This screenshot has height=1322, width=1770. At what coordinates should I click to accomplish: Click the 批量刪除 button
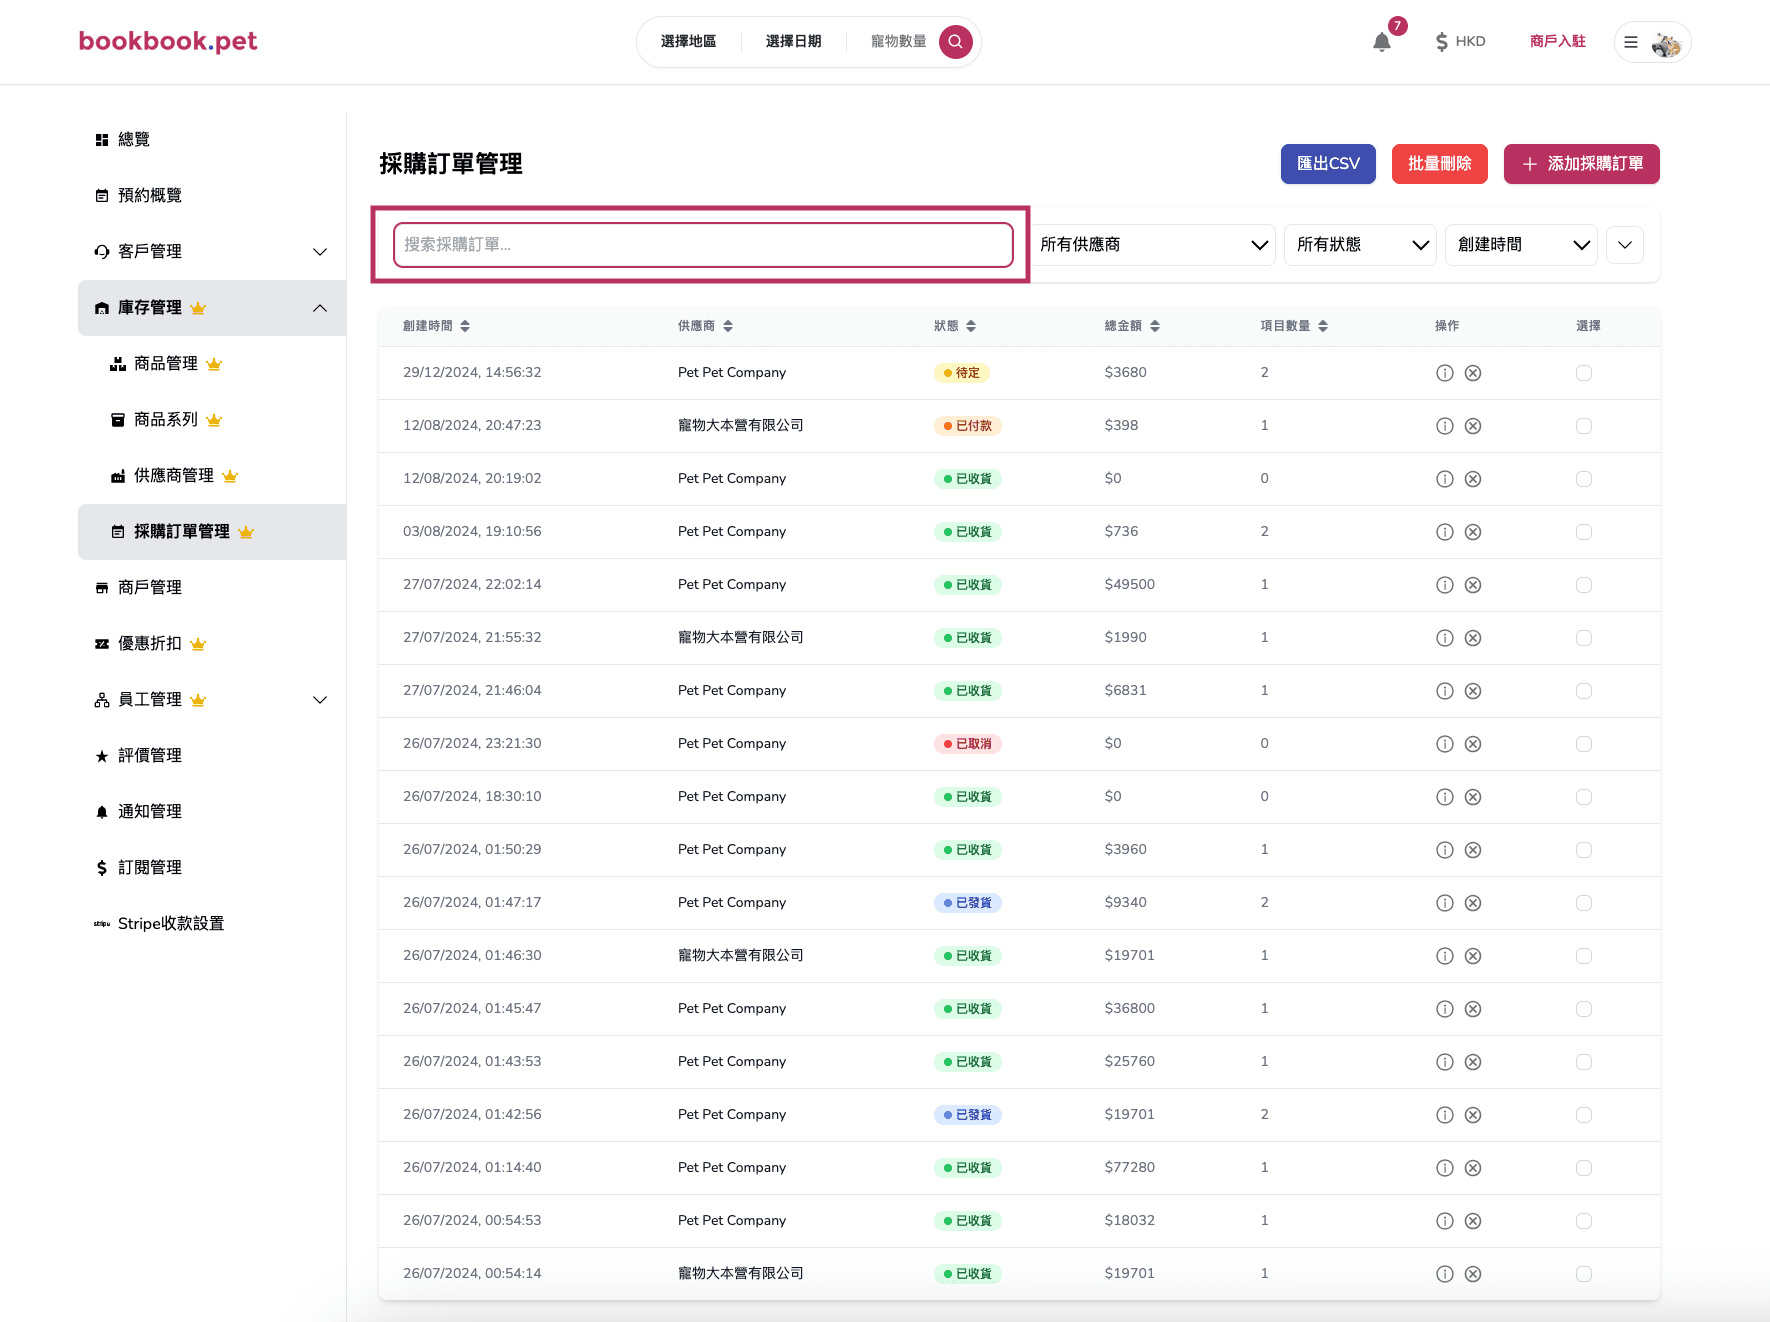click(1439, 164)
